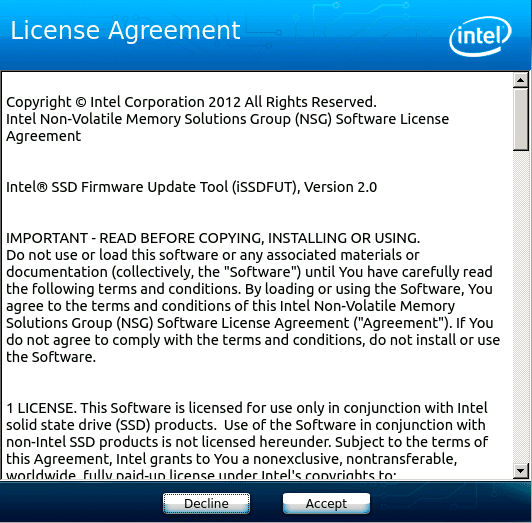
Task: Place cursor on Copyright Intel Corporation 2012 line
Action: pos(191,102)
